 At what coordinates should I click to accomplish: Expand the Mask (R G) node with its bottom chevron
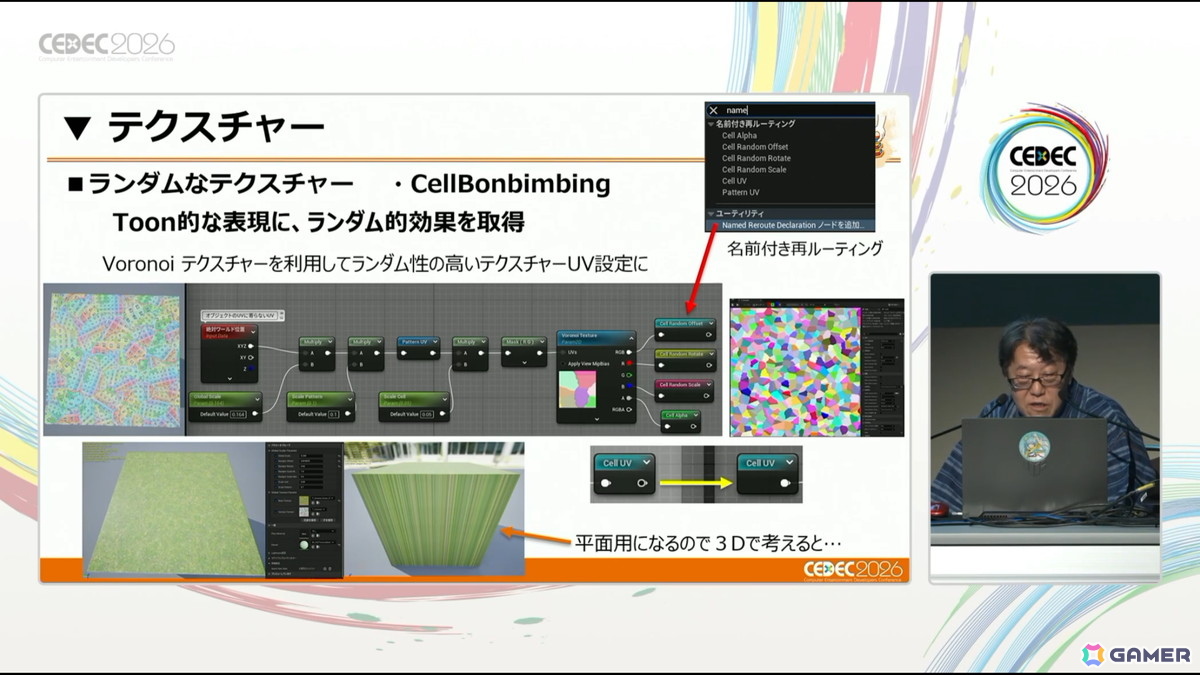(524, 363)
